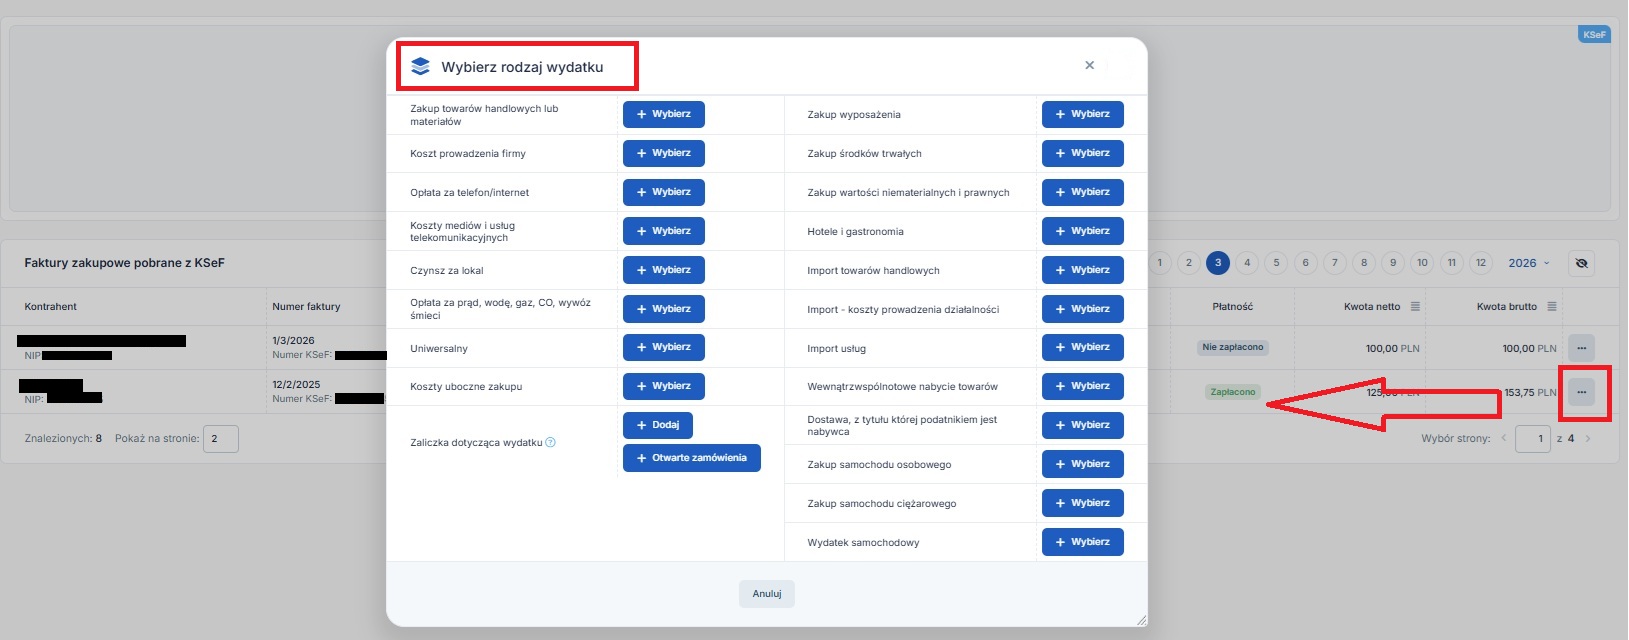Screen dimensions: 1629x640
Task: Click the Kwota netto column menu icon
Action: (x=1415, y=307)
